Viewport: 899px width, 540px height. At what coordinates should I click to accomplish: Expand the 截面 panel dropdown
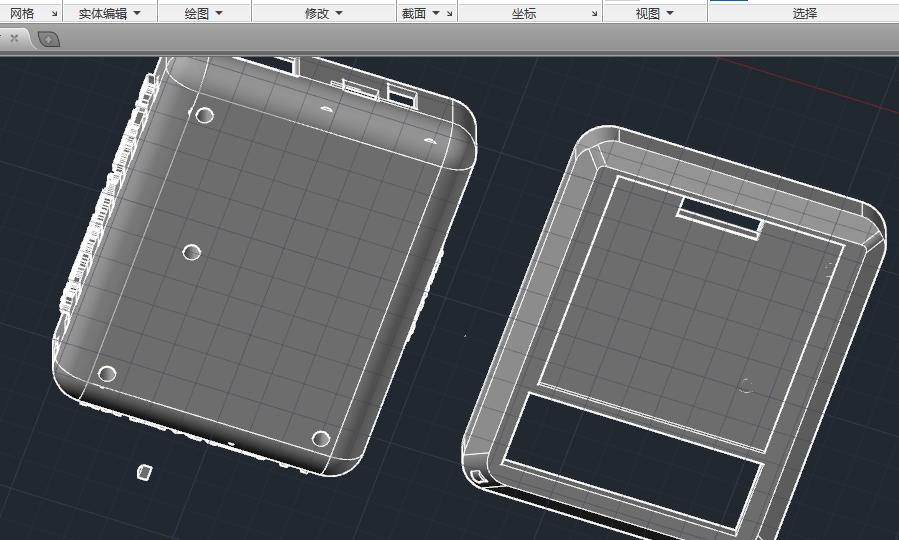point(436,13)
